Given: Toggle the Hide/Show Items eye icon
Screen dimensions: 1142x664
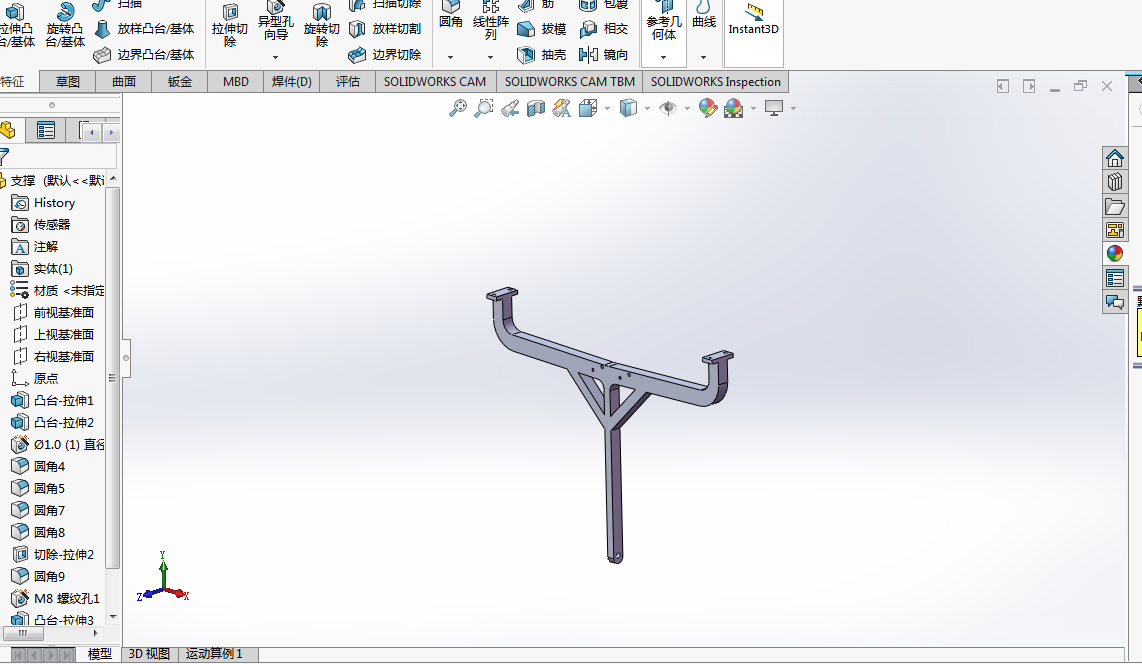Looking at the screenshot, I should pos(667,108).
